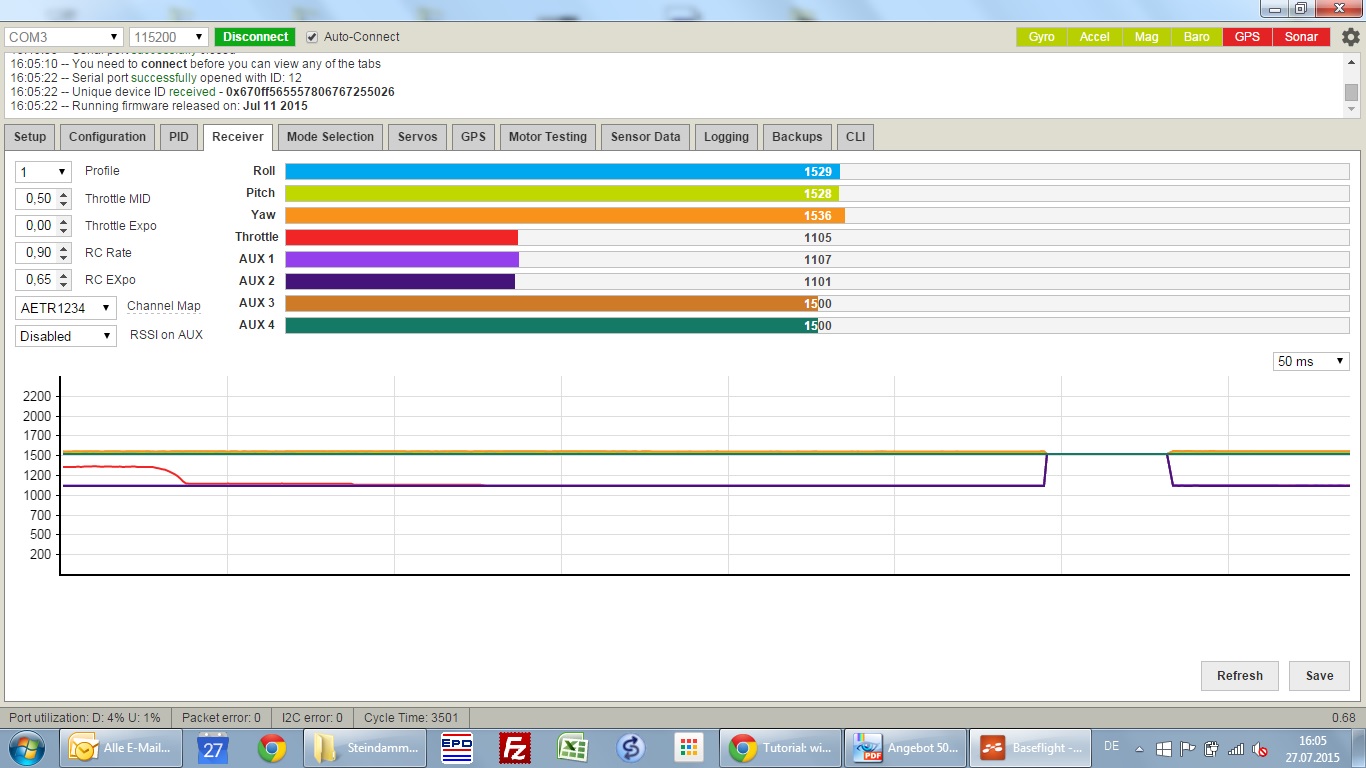The height and width of the screenshot is (768, 1366).
Task: Switch to the Motor Testing tab
Action: [548, 137]
